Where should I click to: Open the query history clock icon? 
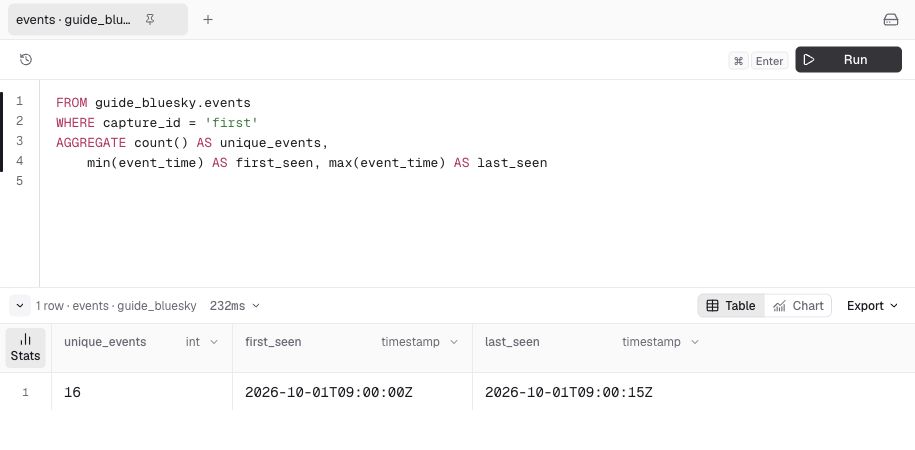(26, 60)
